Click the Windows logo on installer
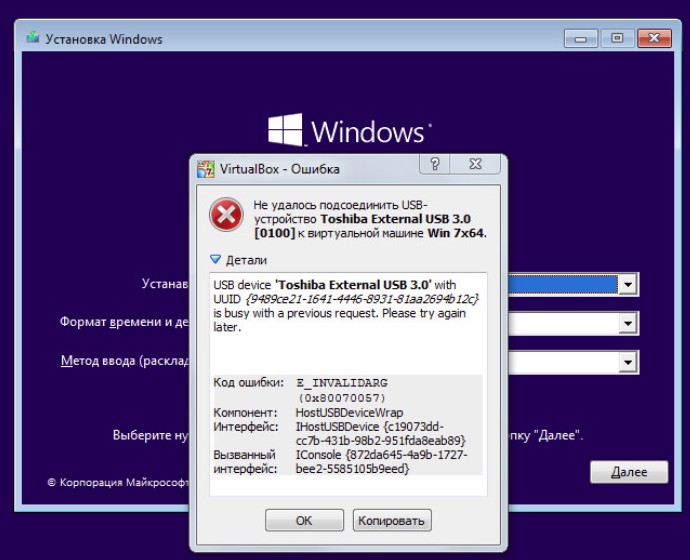This screenshot has height=560, width=690. tap(285, 131)
